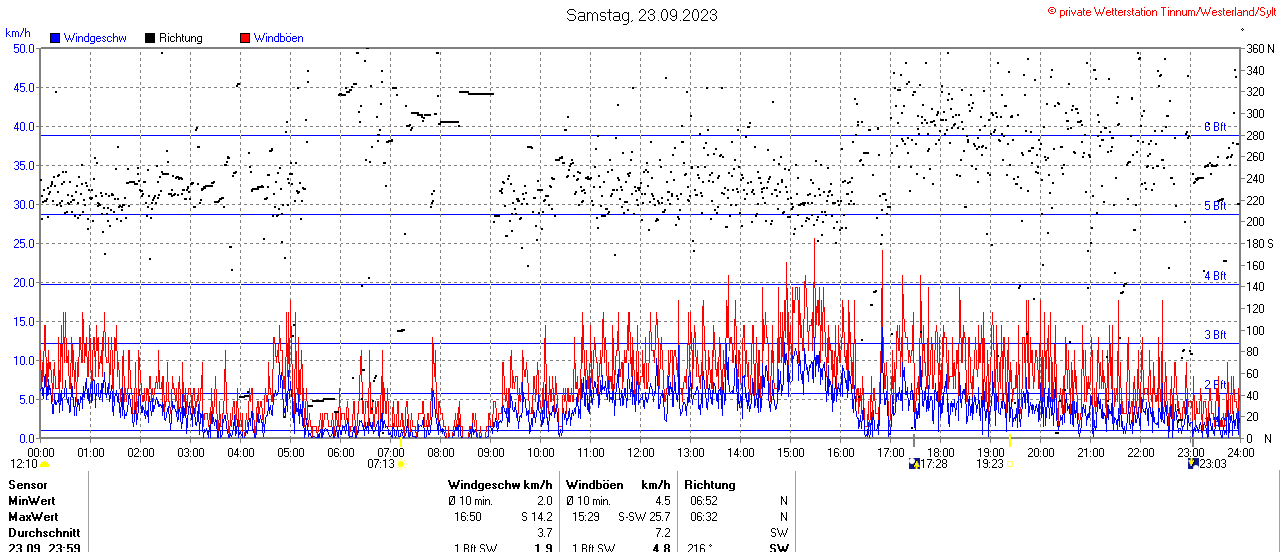
Task: Click the '06:52' direction time value
Action: click(704, 500)
